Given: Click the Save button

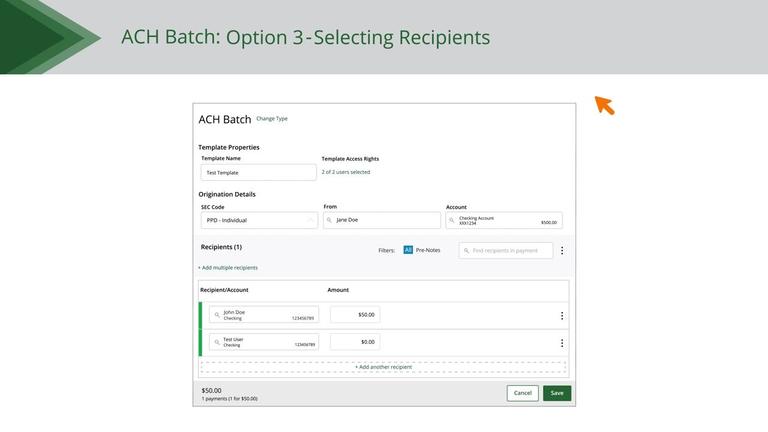Looking at the screenshot, I should tap(557, 393).
